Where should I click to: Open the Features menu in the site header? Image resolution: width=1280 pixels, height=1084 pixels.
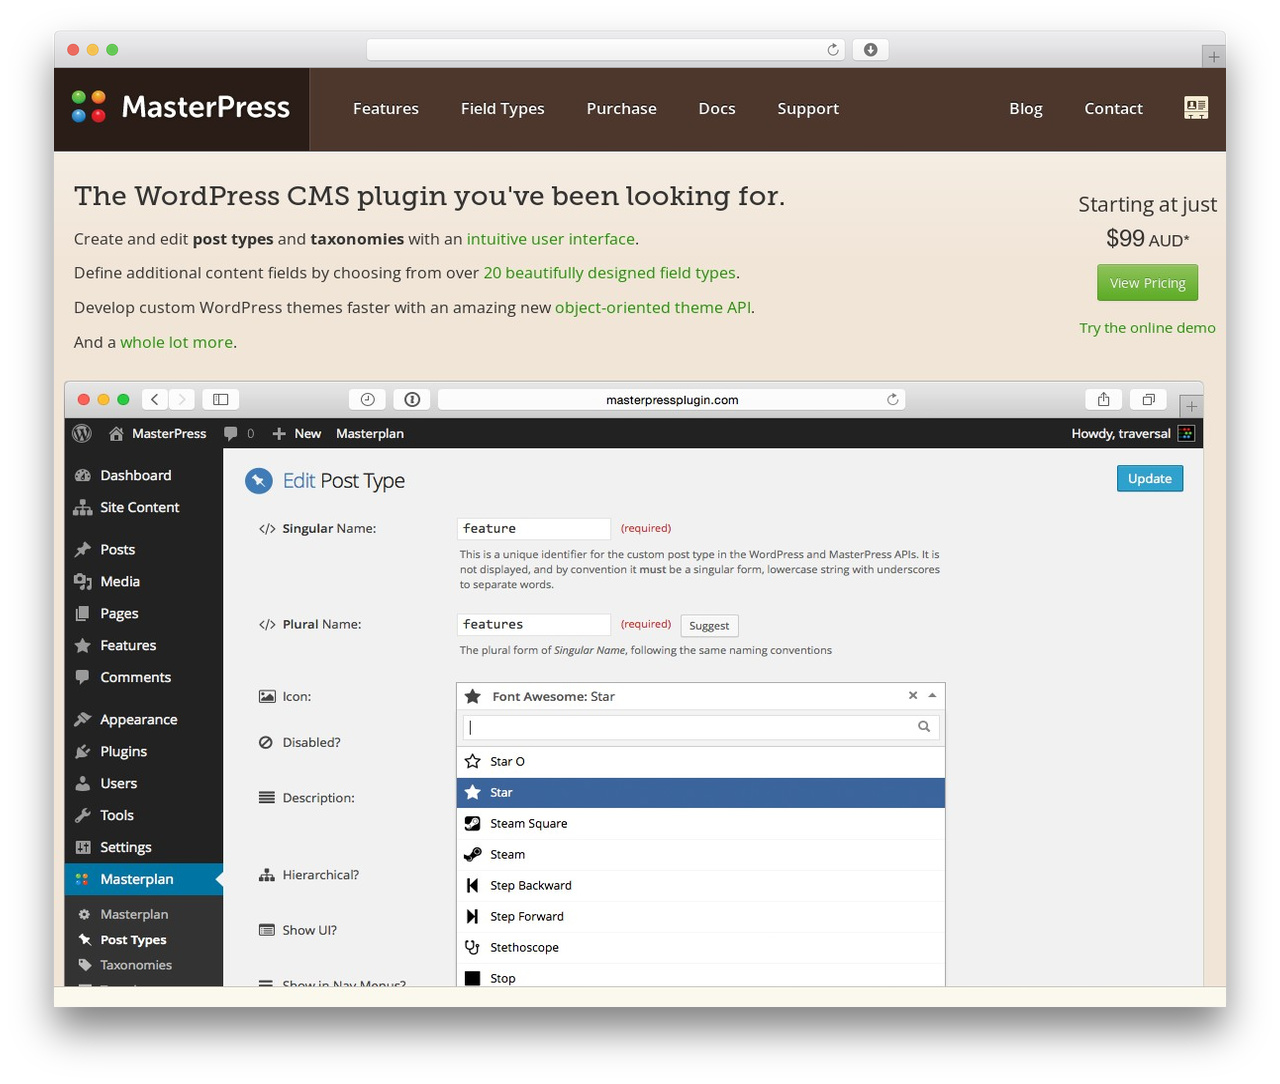click(x=386, y=108)
